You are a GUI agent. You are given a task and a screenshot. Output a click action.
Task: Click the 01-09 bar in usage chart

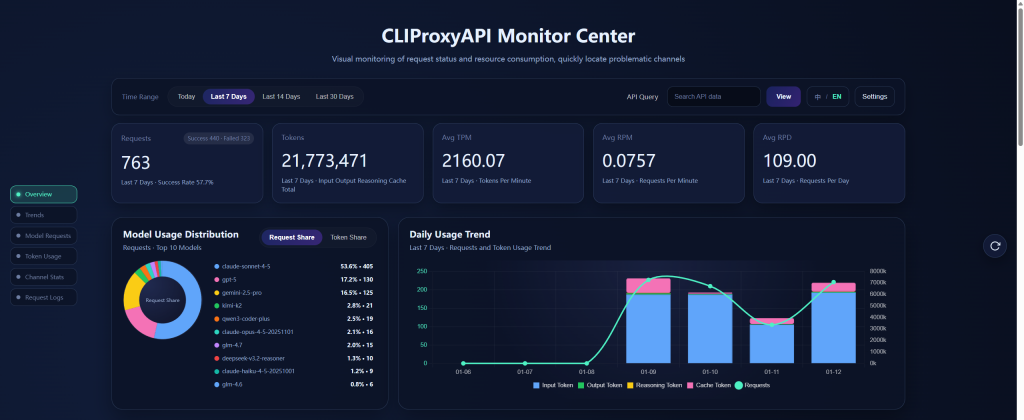648,321
